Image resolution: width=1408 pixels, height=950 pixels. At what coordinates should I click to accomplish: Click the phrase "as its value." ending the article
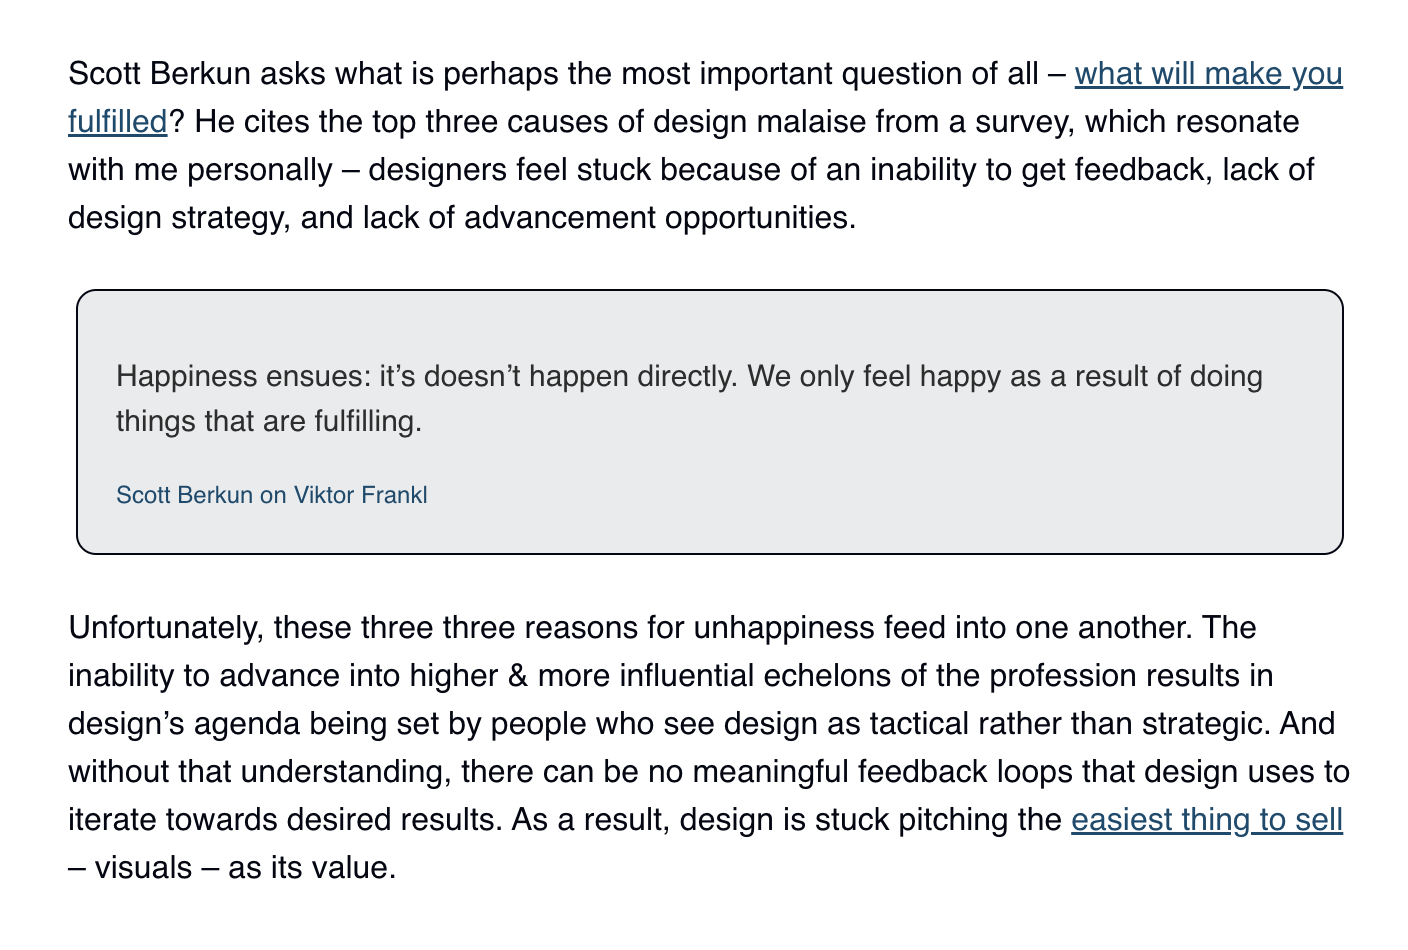coord(312,868)
